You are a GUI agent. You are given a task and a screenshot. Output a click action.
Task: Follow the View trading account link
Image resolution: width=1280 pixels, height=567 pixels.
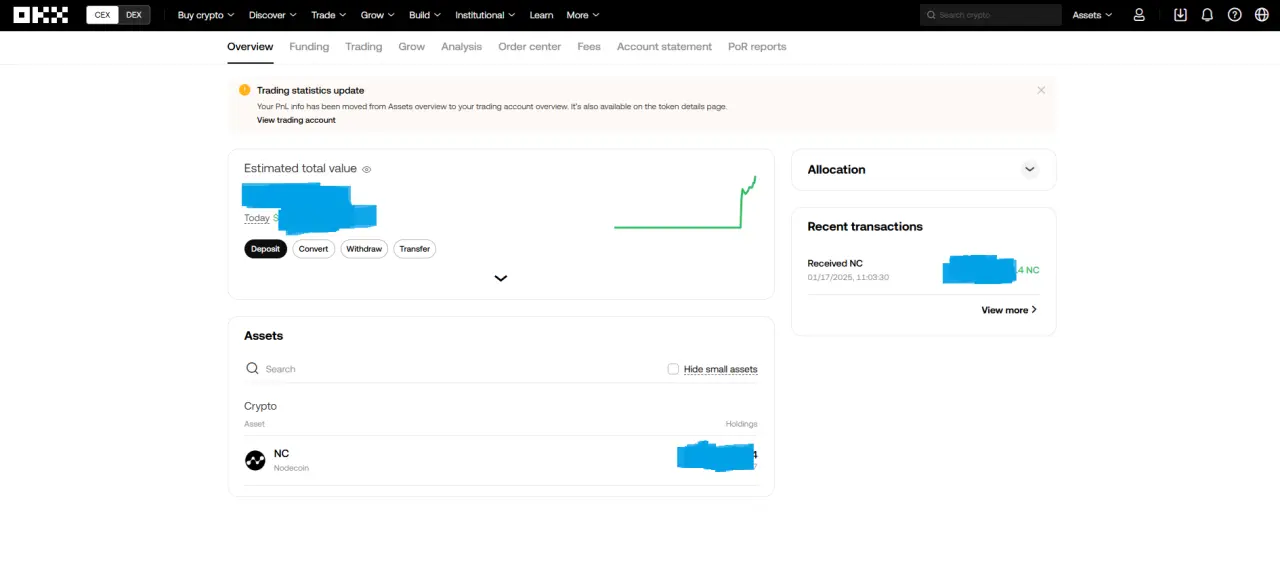click(296, 120)
